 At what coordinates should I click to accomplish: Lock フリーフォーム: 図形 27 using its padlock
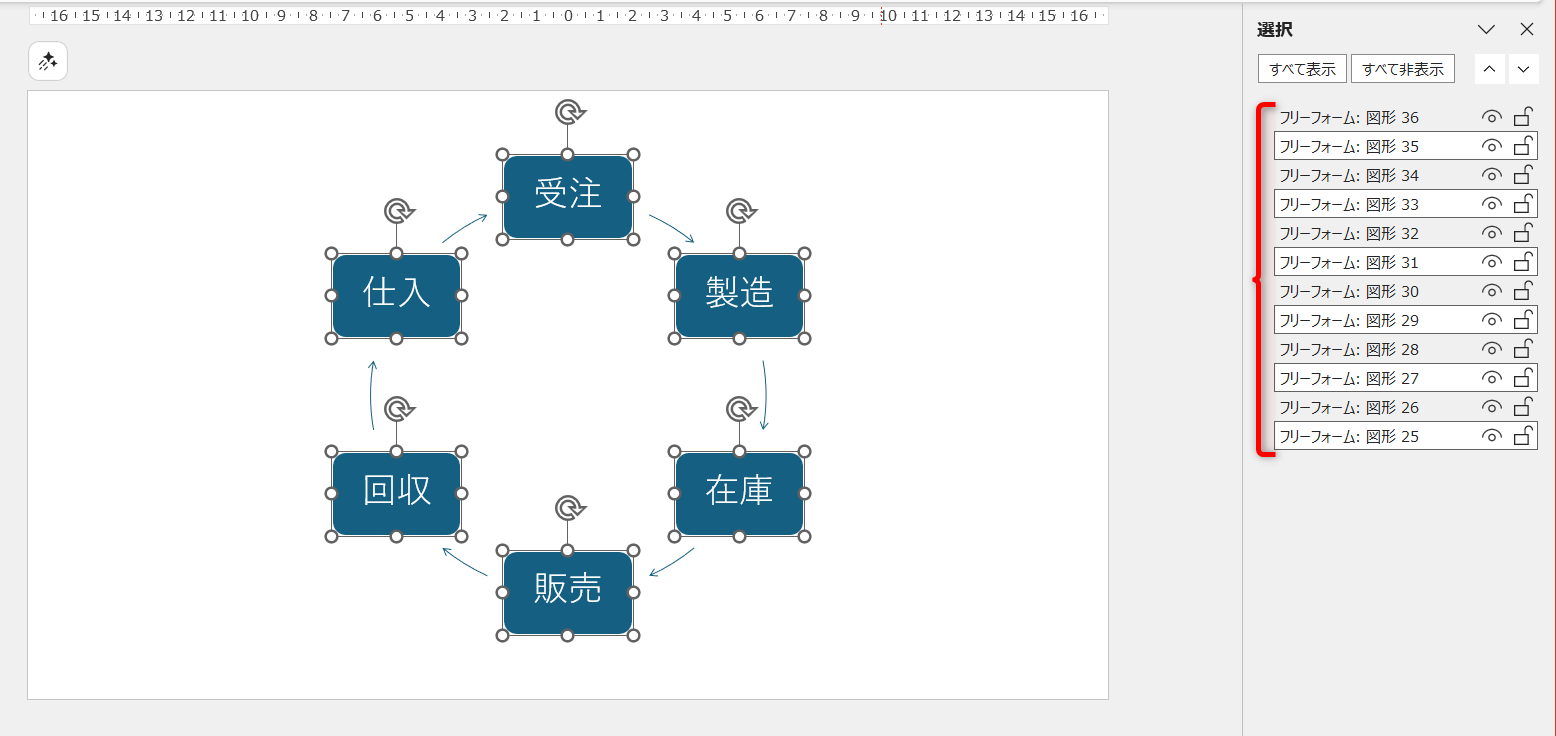1523,378
